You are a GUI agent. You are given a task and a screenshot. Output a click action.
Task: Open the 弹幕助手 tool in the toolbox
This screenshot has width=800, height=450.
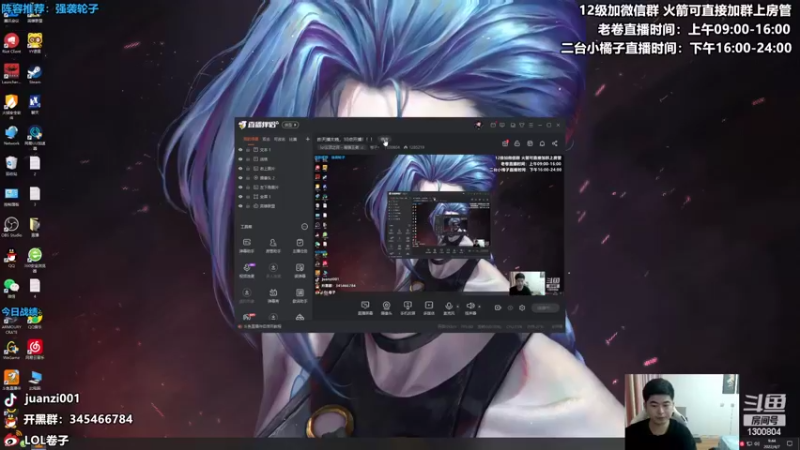[246, 245]
